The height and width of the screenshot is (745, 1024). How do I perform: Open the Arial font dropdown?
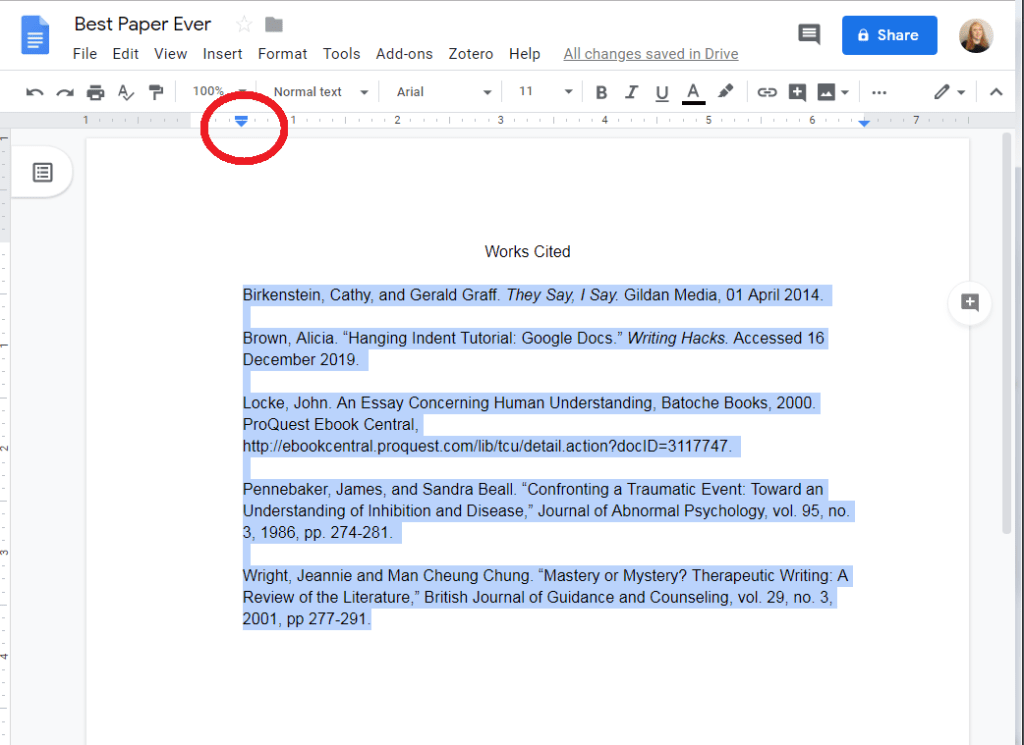pyautogui.click(x=443, y=92)
